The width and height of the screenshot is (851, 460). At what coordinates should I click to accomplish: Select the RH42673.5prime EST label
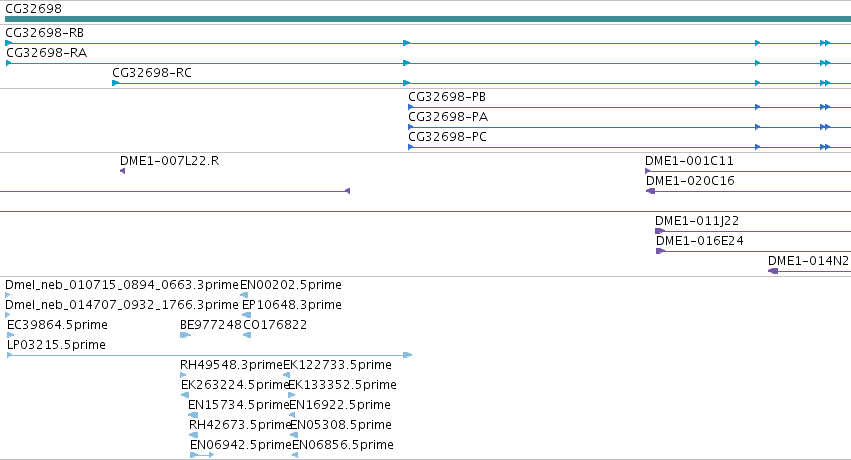pos(240,425)
